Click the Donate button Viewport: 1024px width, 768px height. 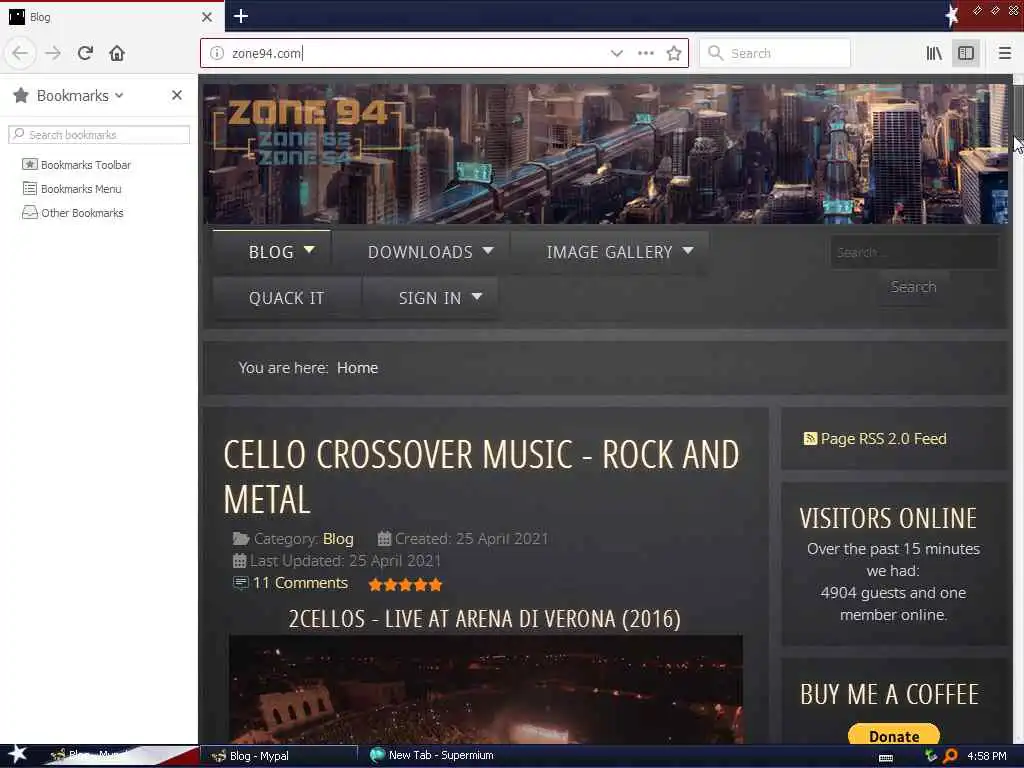(894, 734)
